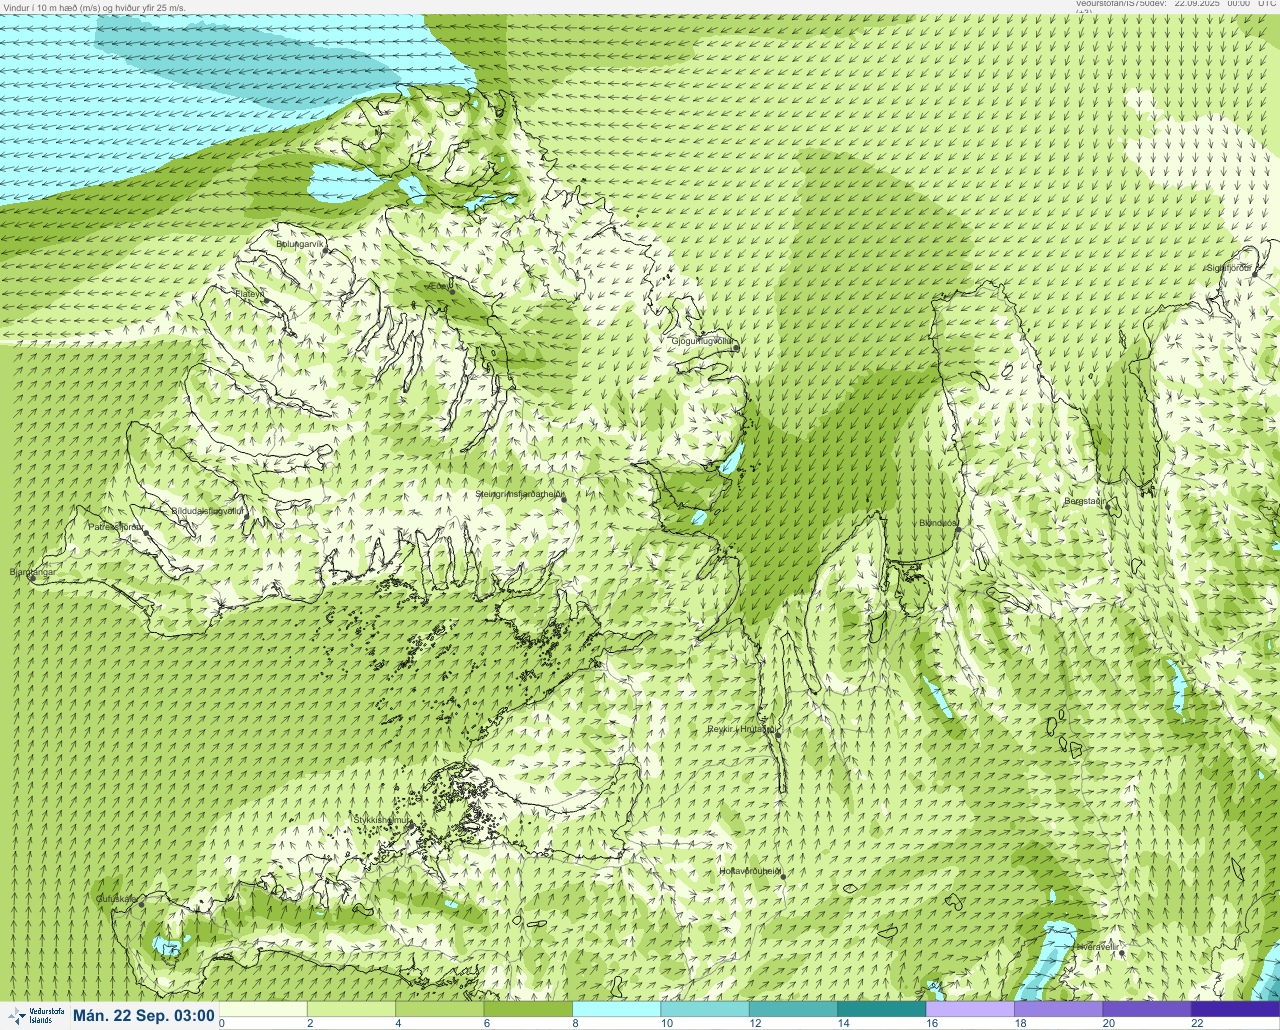Click the '00:00' run time text
The width and height of the screenshot is (1280, 1030).
click(x=1238, y=4)
